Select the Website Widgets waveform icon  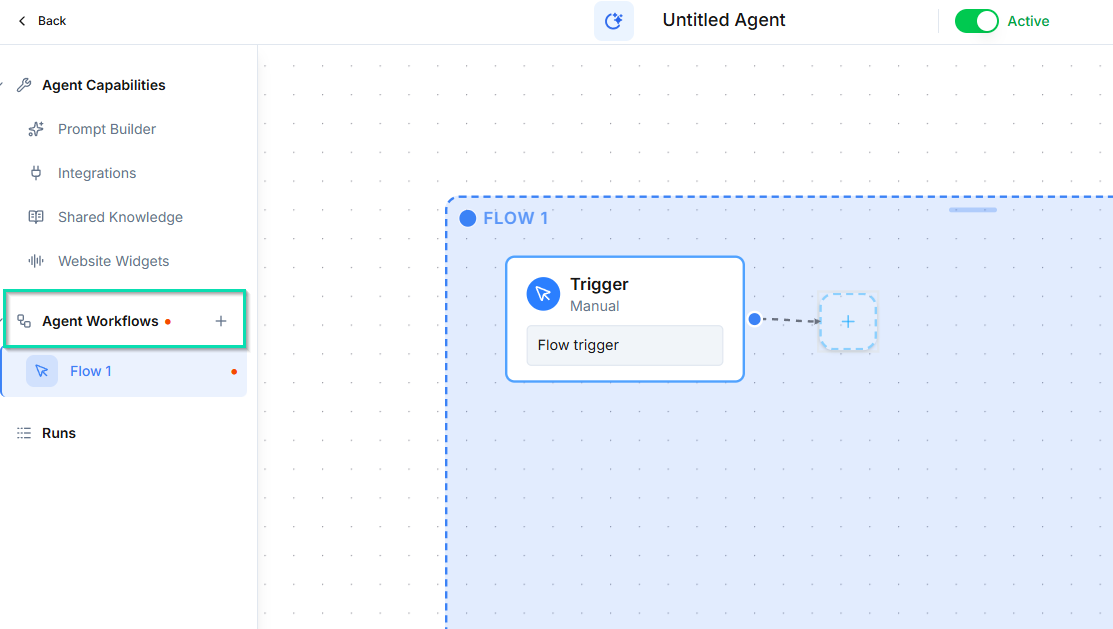[x=35, y=261]
